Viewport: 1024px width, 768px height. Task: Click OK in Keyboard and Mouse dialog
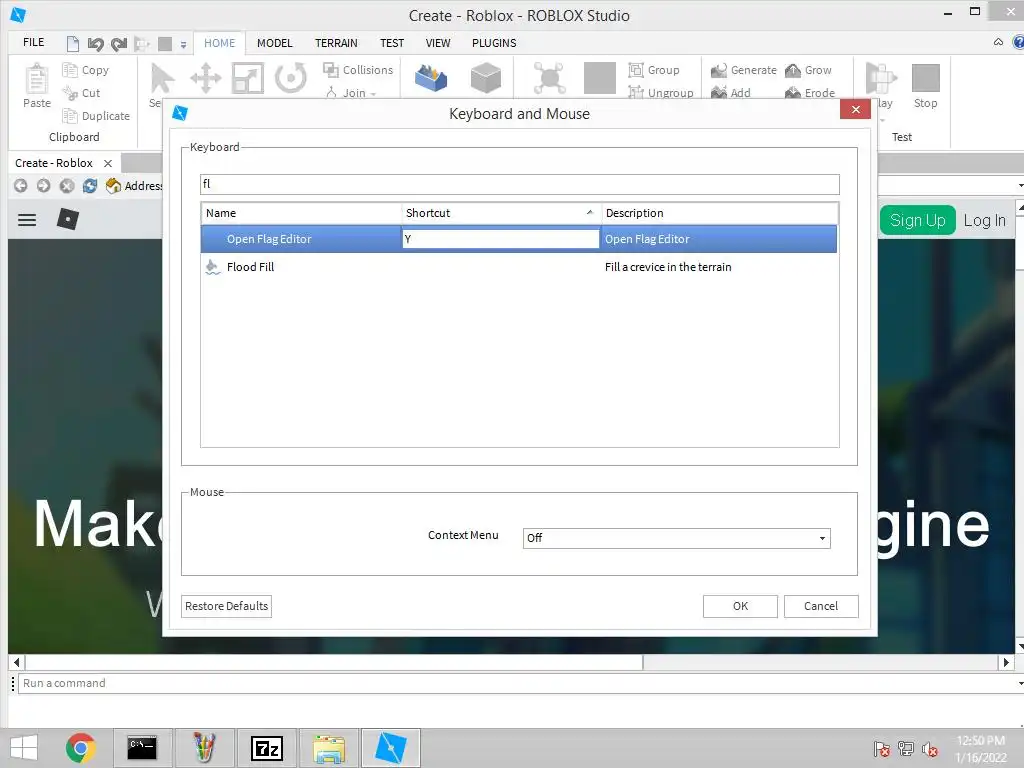pos(740,606)
